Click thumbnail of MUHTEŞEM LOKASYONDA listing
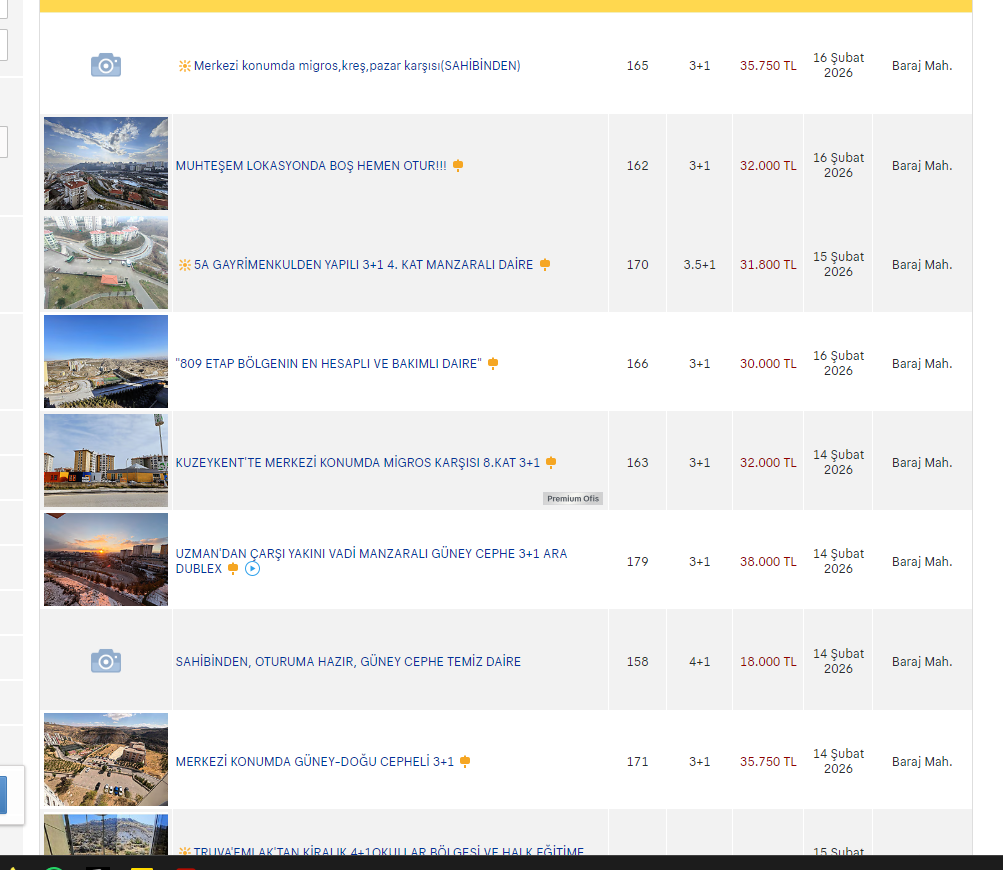 point(106,163)
